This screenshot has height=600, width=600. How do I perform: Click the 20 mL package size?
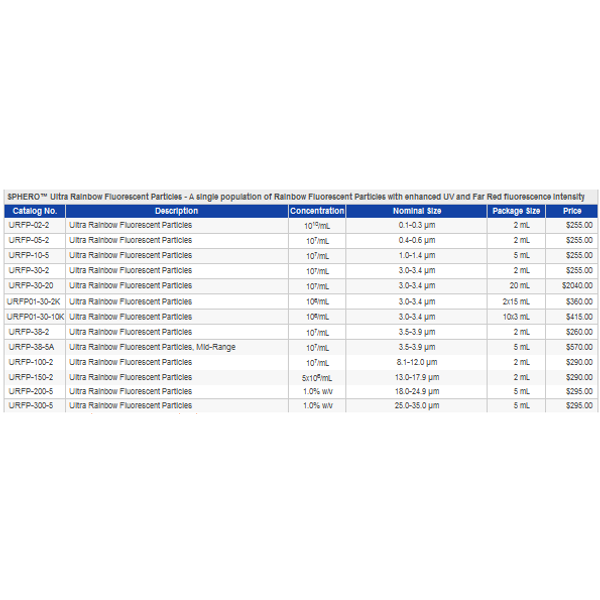(x=519, y=285)
